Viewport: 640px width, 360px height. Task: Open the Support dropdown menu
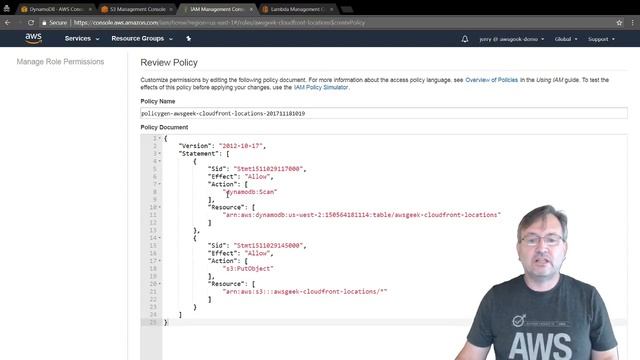pos(601,39)
